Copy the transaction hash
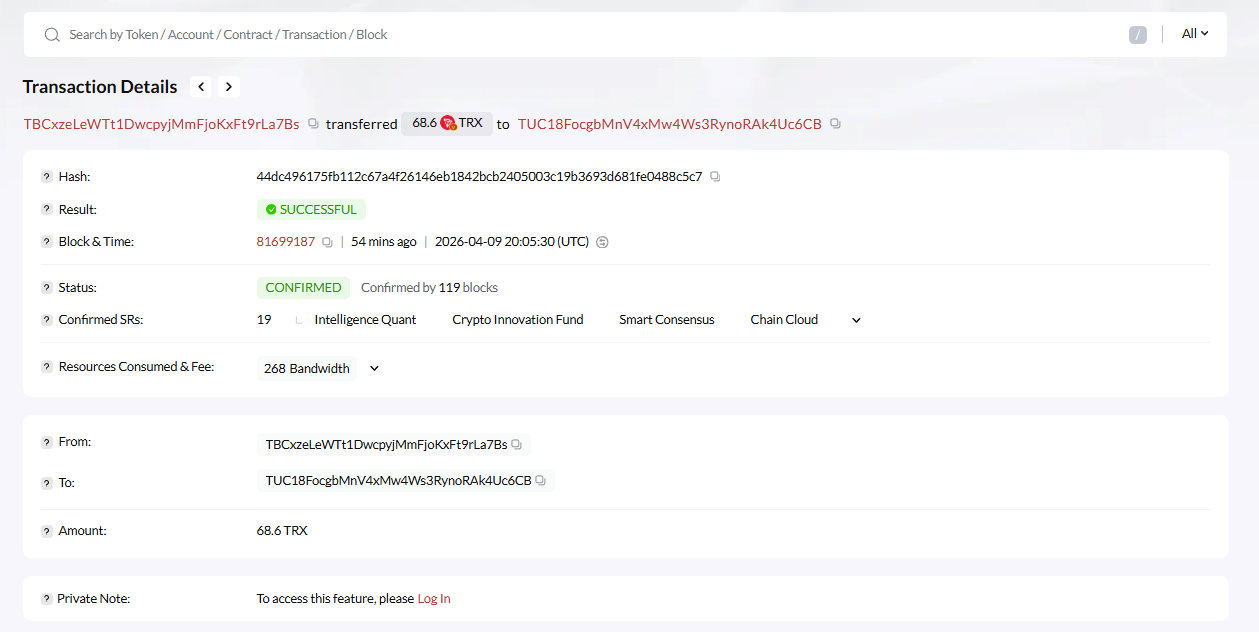1259x632 pixels. tap(715, 177)
